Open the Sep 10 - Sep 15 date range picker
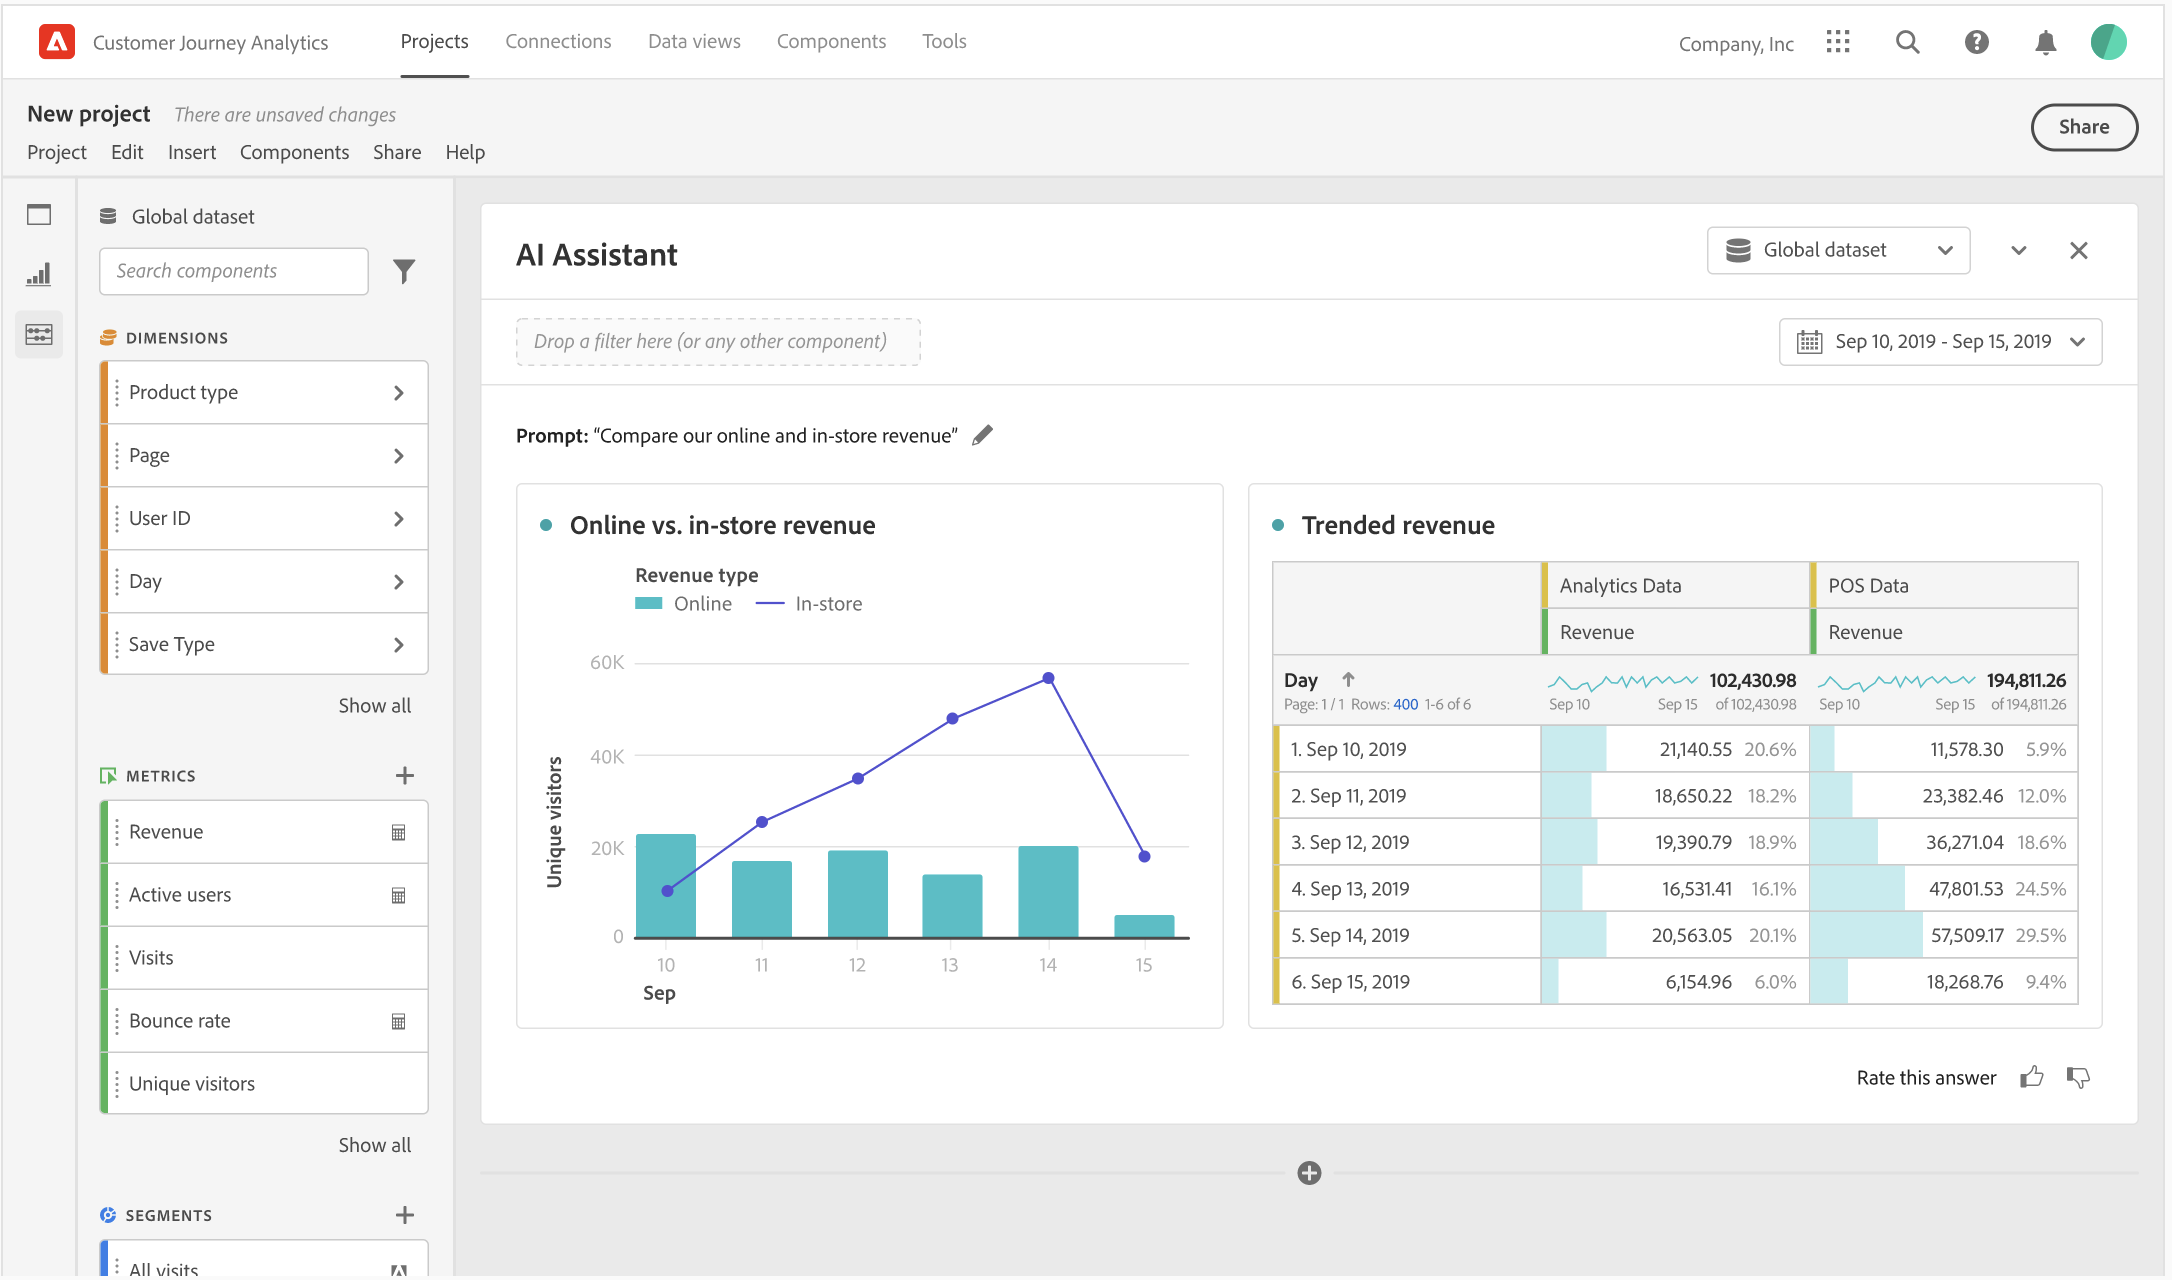This screenshot has width=2172, height=1280. point(1940,342)
